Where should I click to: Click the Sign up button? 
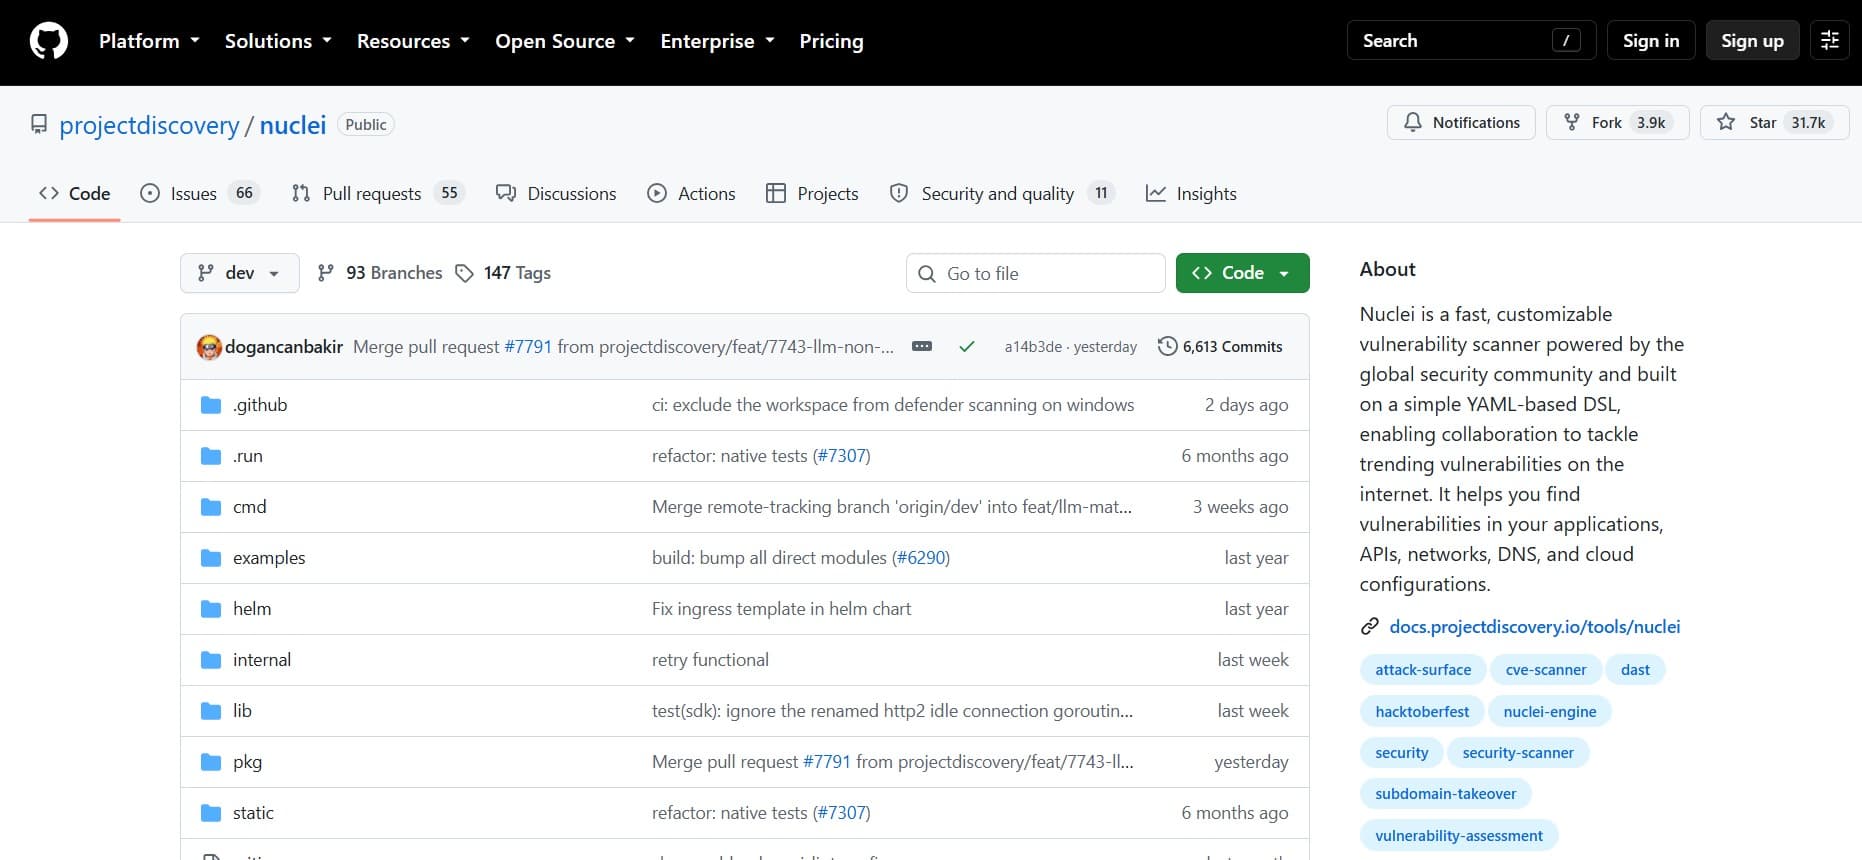[1752, 40]
